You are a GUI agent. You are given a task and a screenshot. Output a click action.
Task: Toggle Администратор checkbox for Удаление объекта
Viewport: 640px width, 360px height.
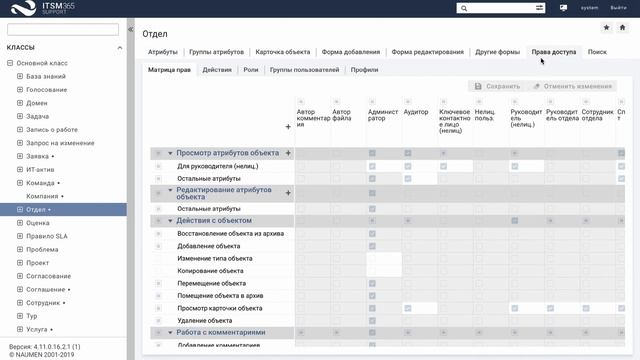[x=372, y=320]
